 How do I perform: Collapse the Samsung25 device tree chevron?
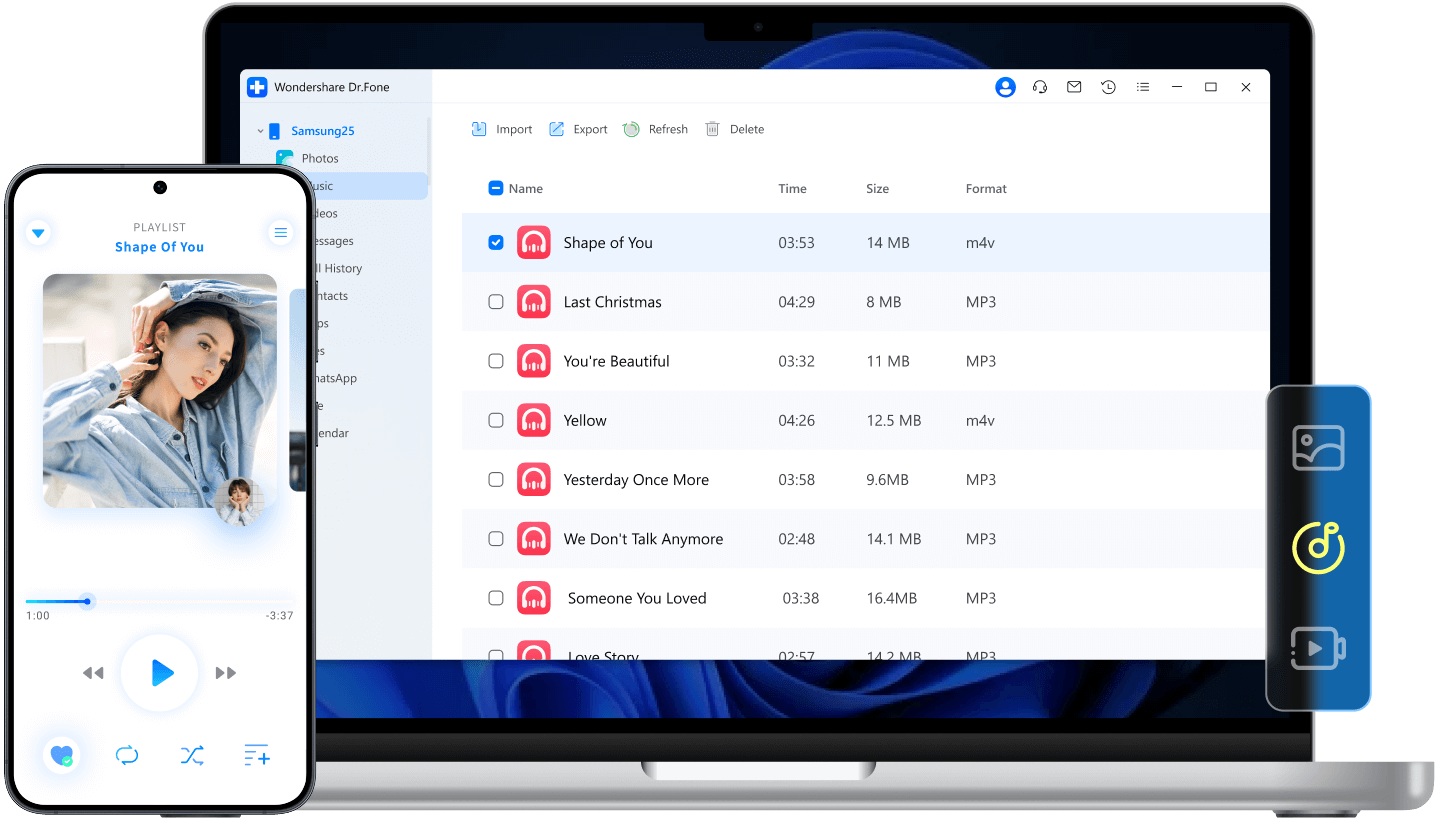[x=260, y=131]
